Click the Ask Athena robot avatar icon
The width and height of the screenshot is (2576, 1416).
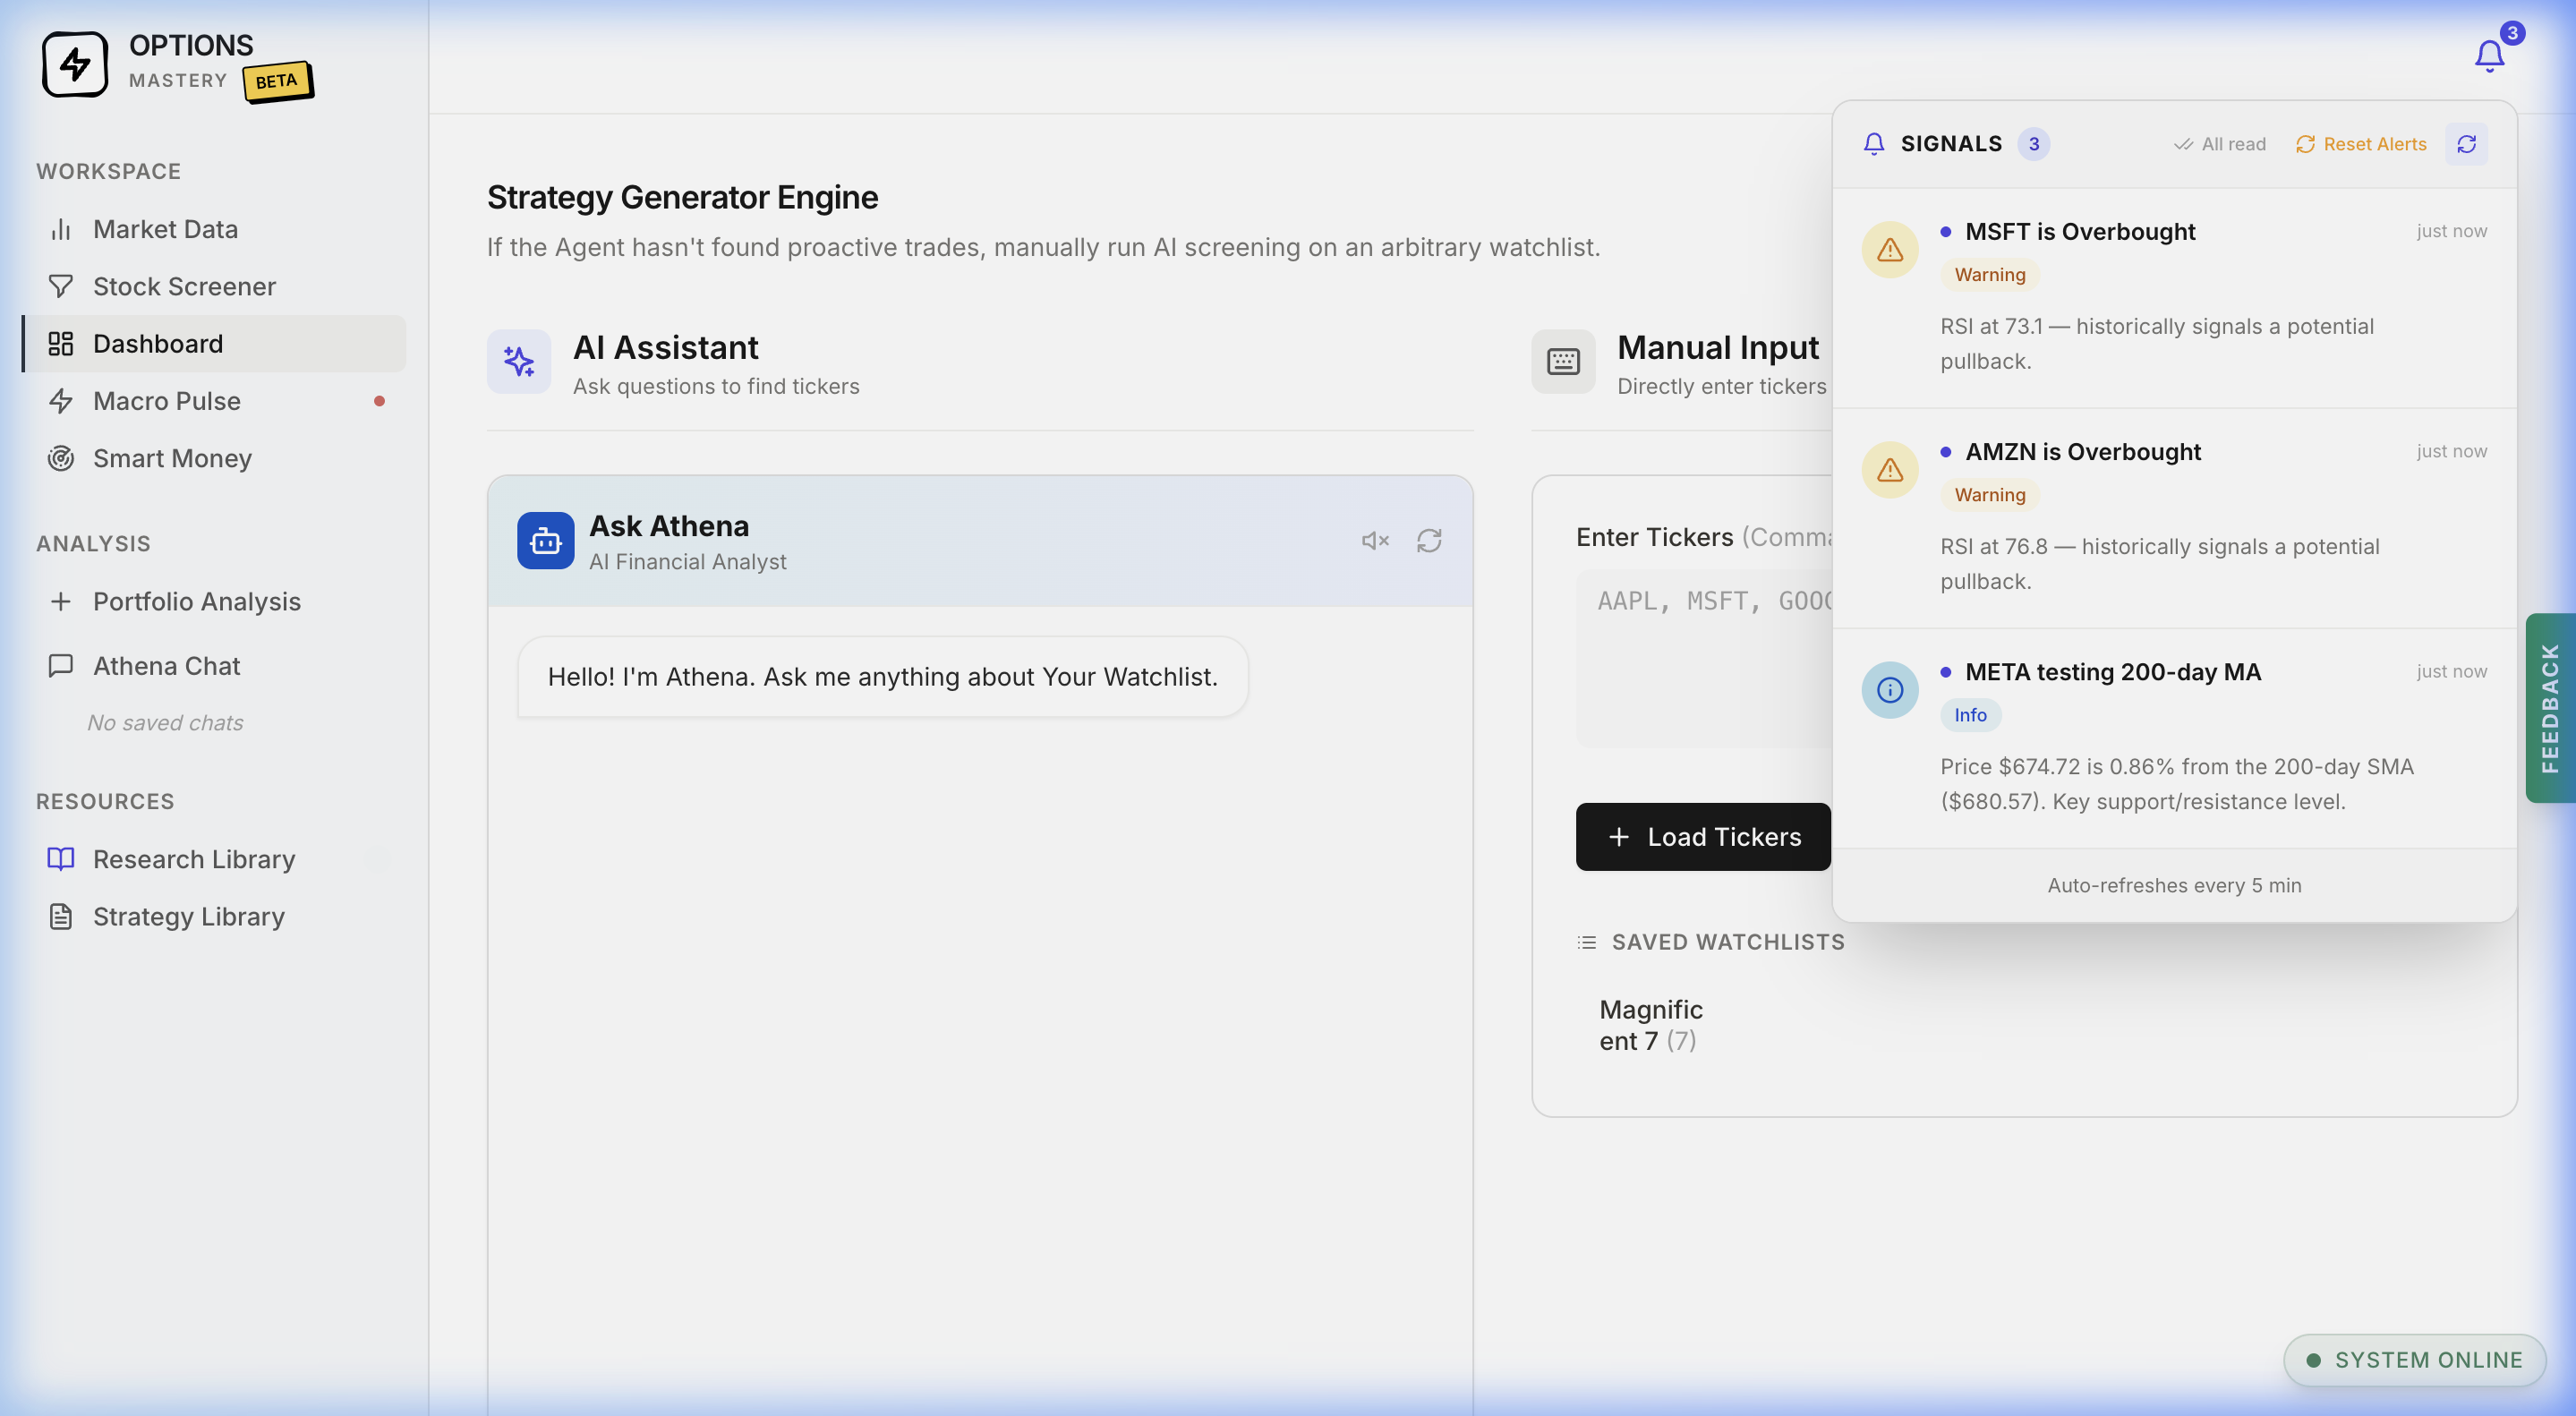545,541
